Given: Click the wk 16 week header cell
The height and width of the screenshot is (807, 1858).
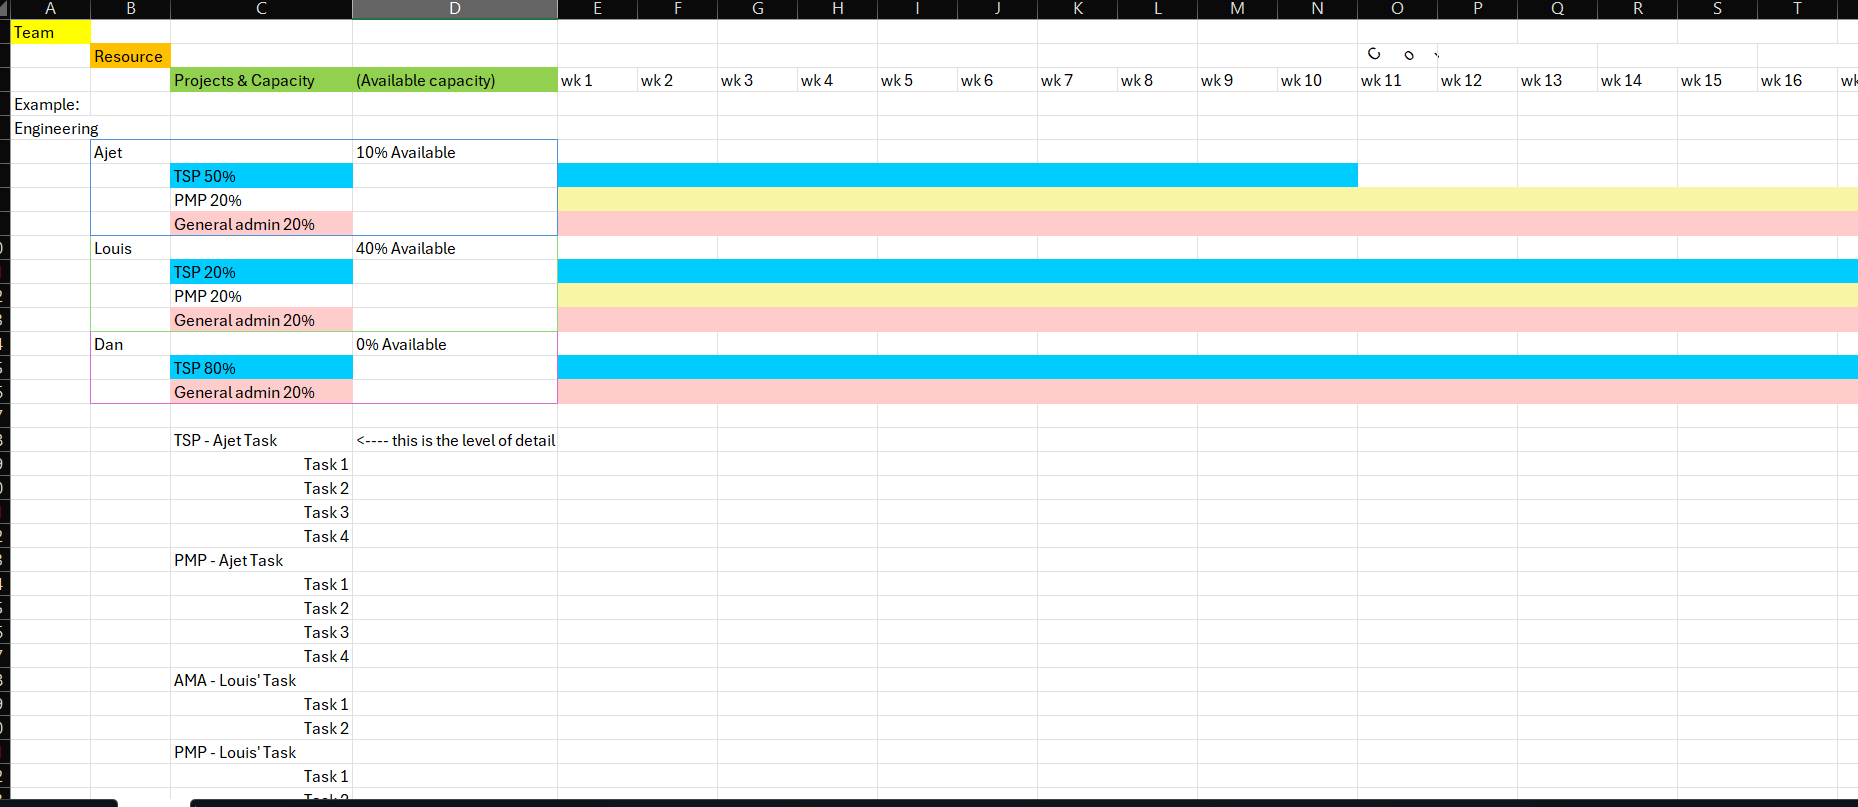Looking at the screenshot, I should (1797, 80).
